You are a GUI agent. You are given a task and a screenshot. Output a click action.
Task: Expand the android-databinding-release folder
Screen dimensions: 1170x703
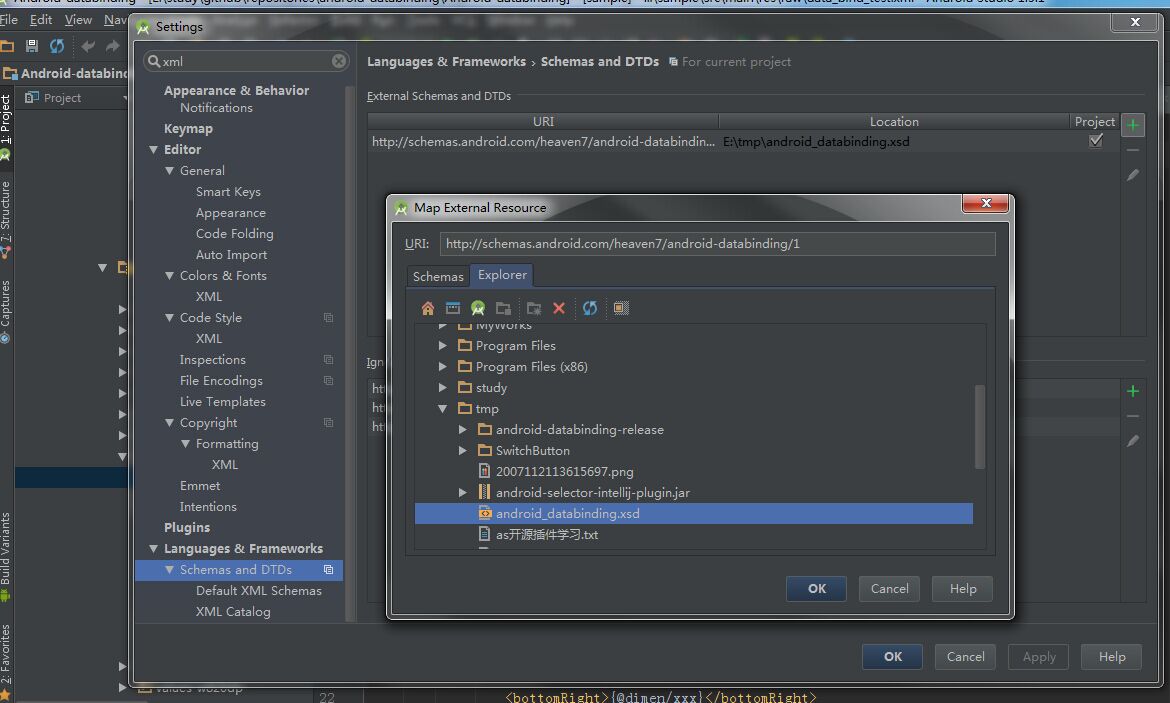coord(463,429)
